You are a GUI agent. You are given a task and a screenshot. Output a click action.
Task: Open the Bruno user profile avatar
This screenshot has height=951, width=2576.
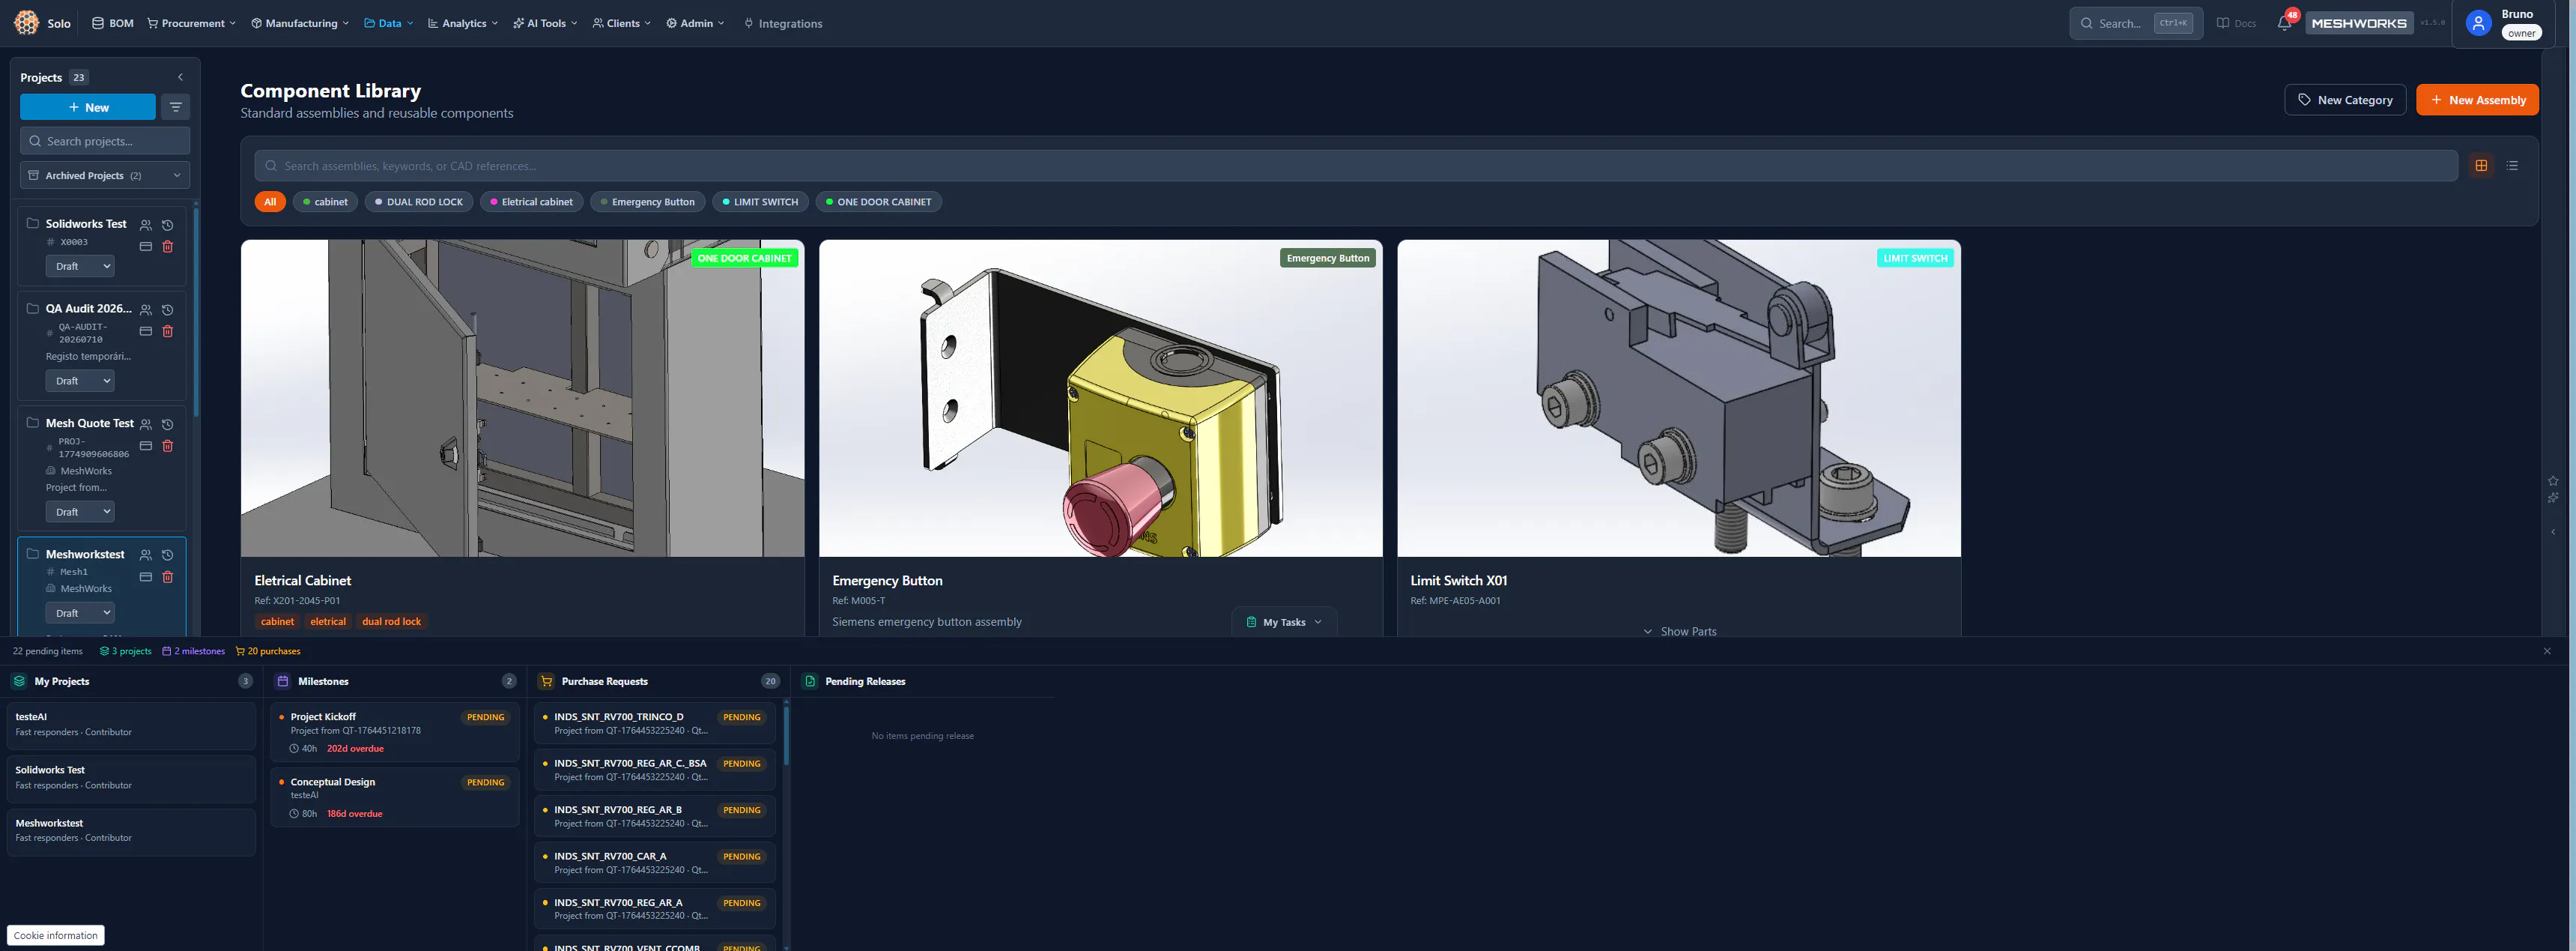pyautogui.click(x=2478, y=23)
